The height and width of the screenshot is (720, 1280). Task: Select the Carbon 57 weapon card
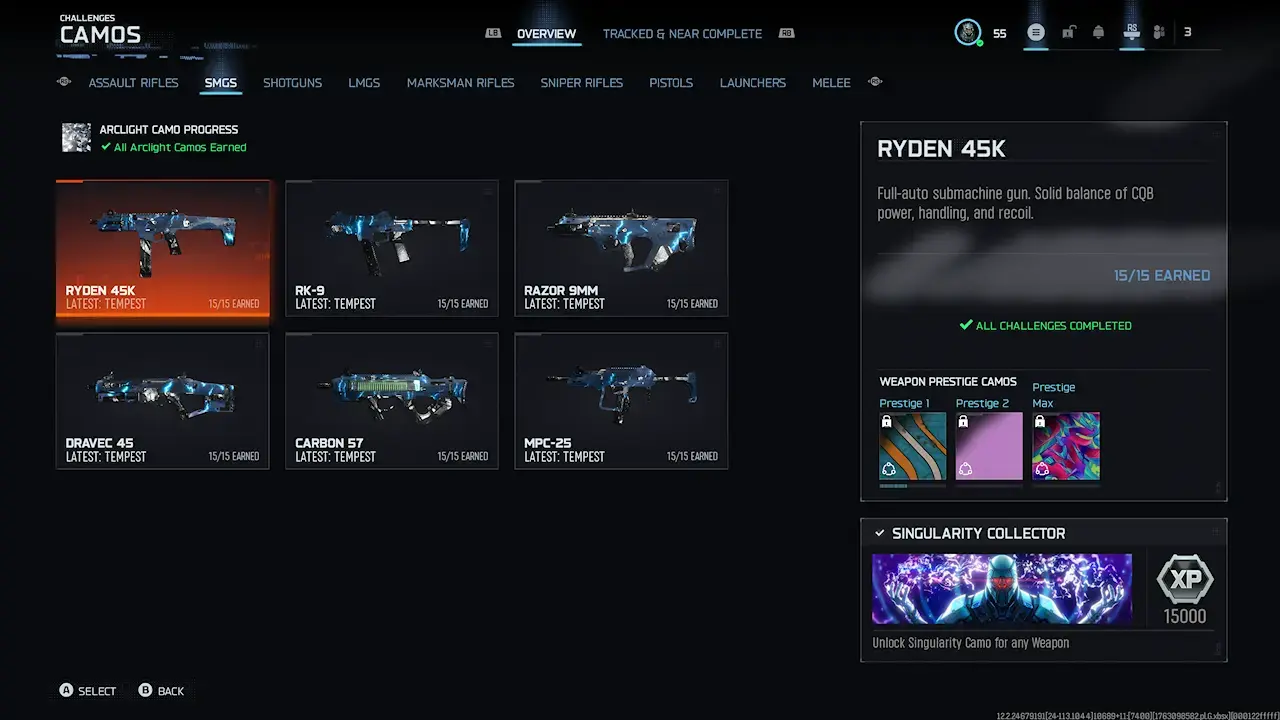point(392,401)
